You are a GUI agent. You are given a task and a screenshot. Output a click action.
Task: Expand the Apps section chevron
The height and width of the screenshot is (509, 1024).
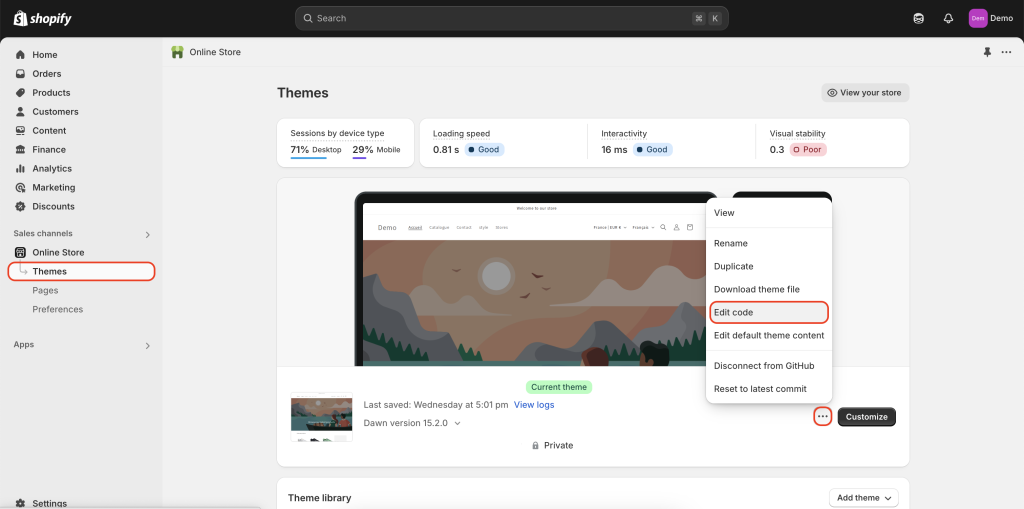pos(148,346)
